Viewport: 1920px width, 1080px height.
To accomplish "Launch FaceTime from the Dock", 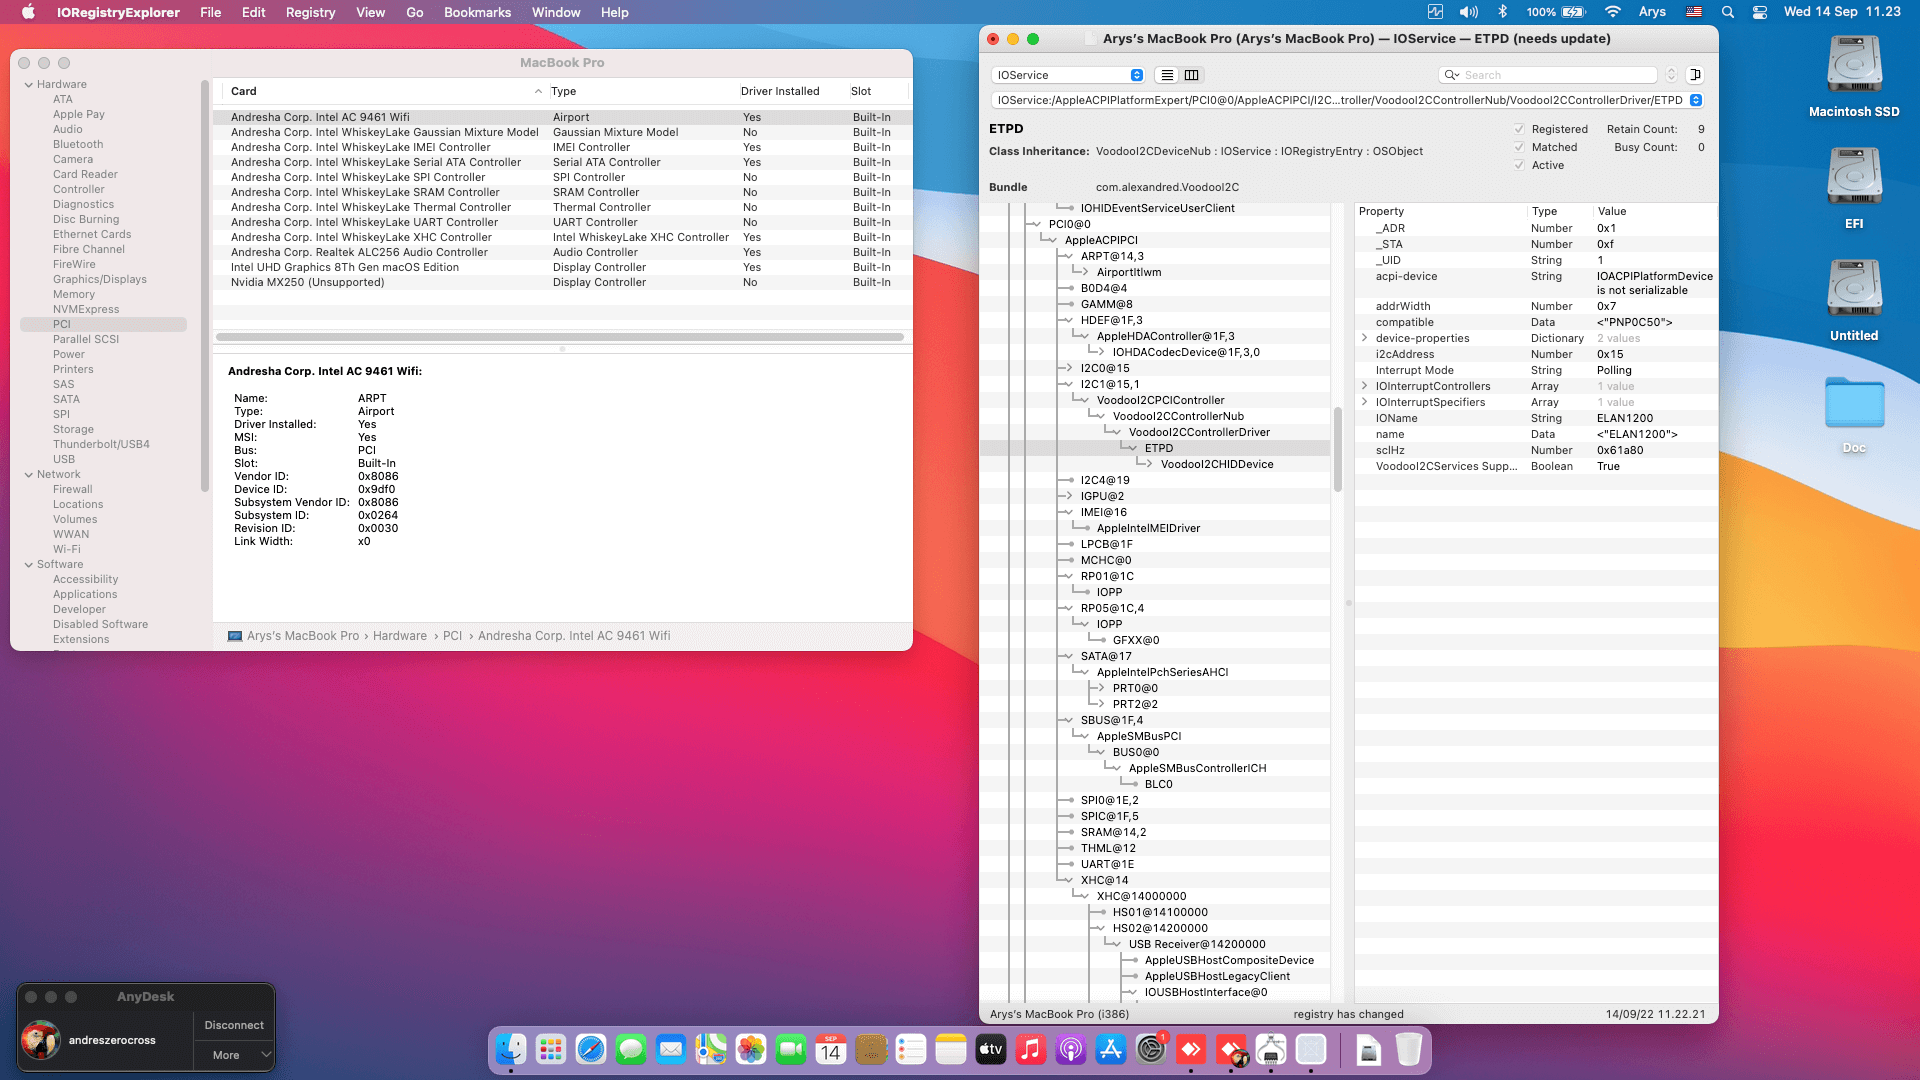I will tap(791, 1049).
